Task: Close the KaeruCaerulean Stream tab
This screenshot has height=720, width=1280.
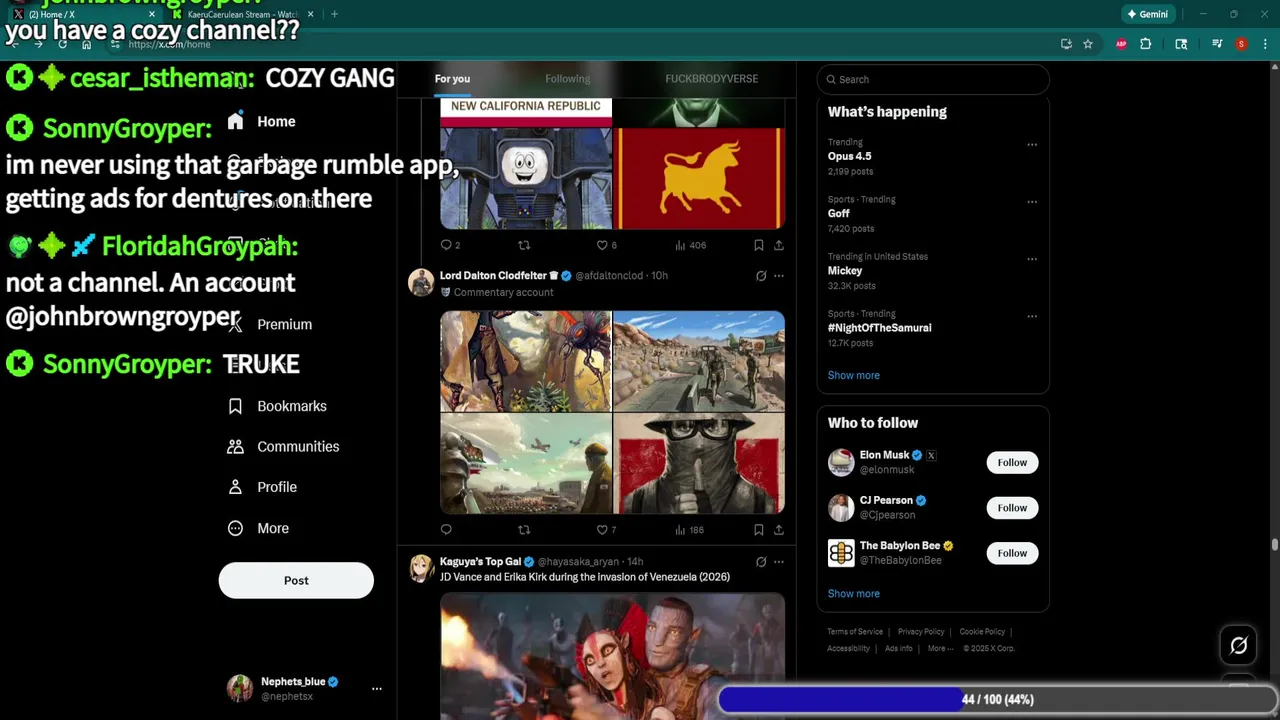Action: point(310,14)
